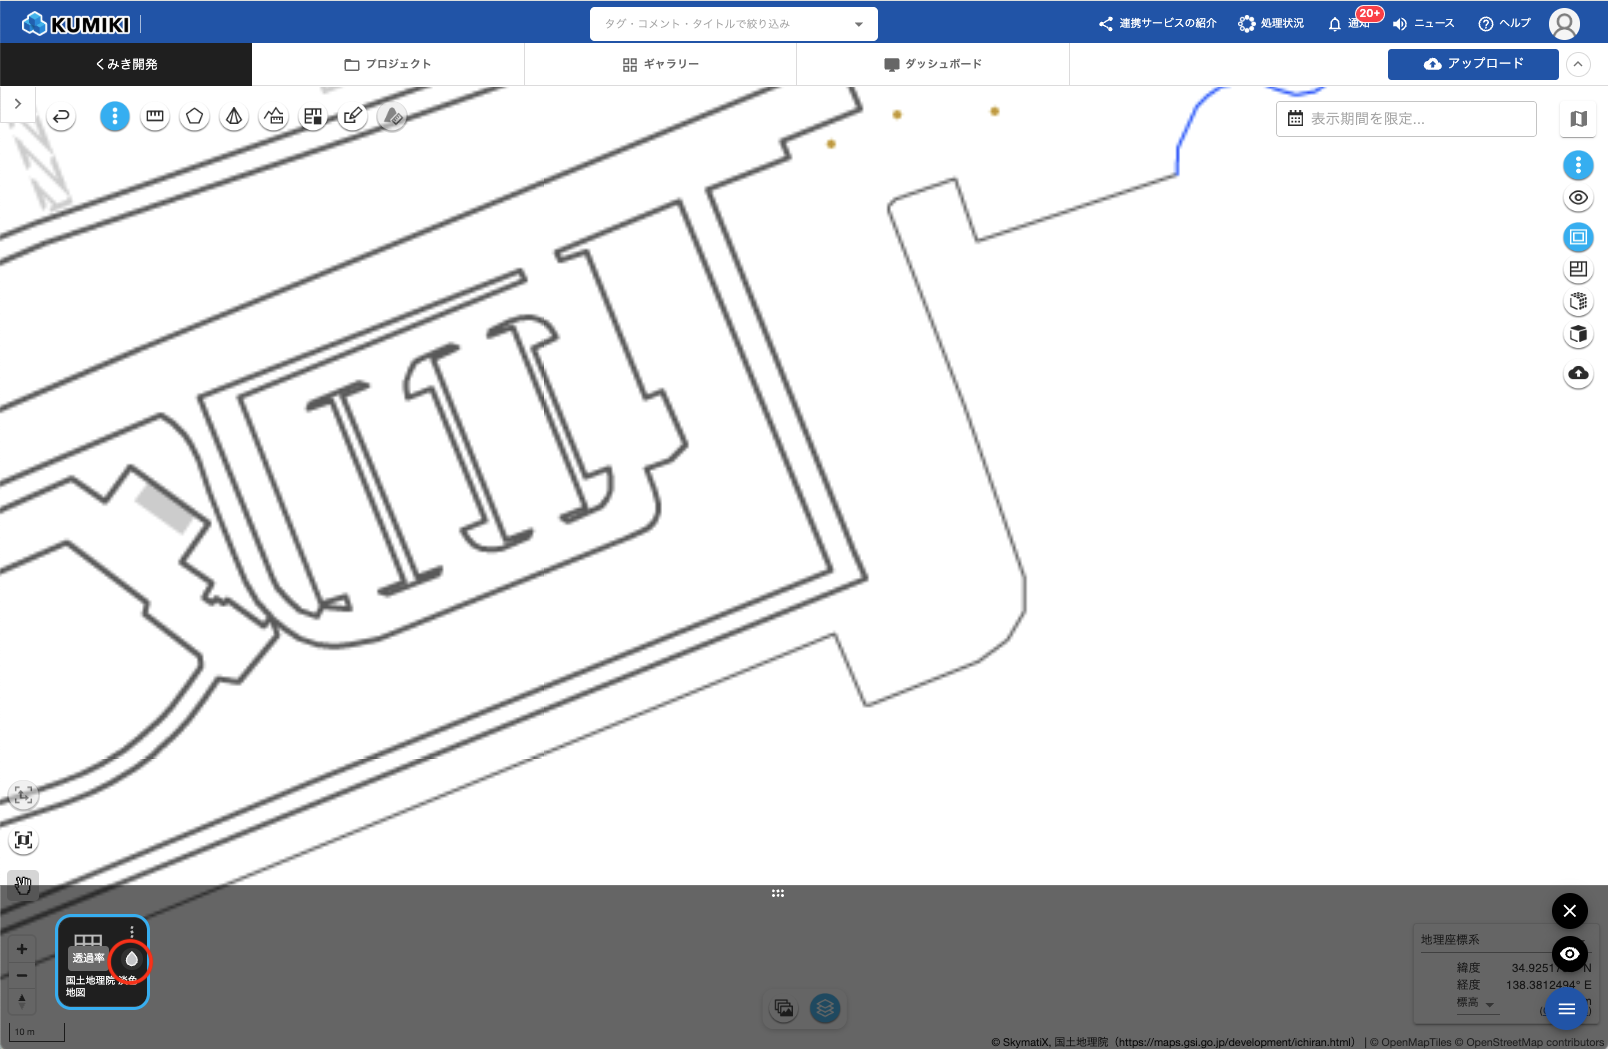Open the folded map icon button
This screenshot has width=1608, height=1049.
pos(1578,119)
